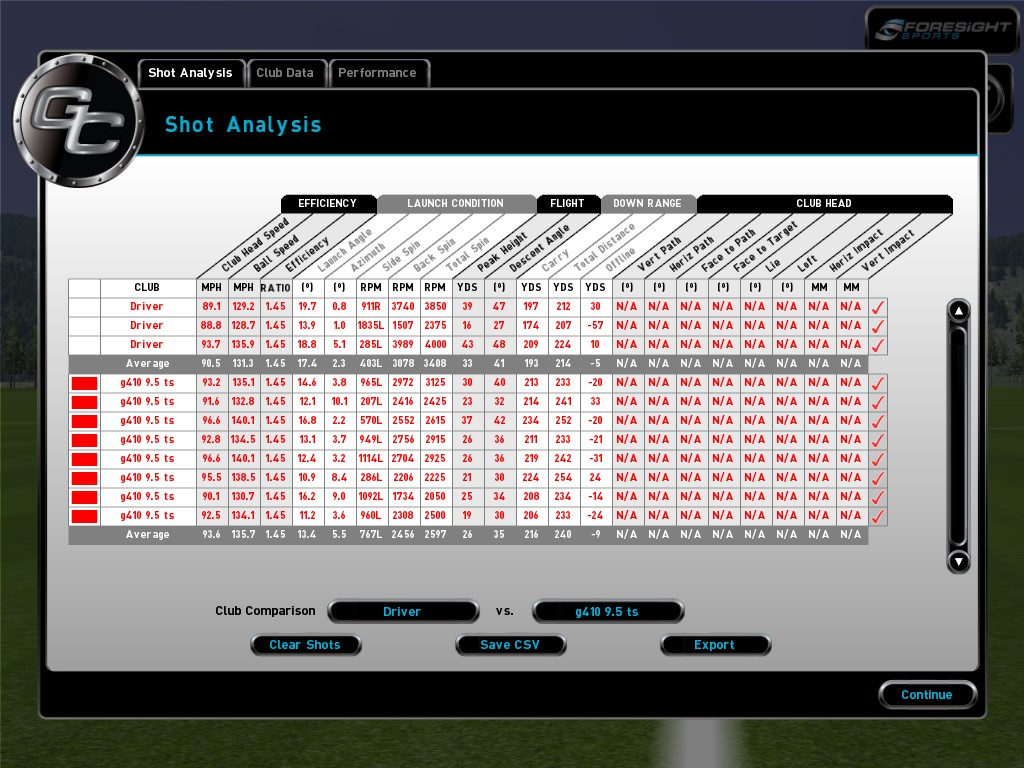Click the Average row with 90.5 MPH

pyautogui.click(x=468, y=364)
